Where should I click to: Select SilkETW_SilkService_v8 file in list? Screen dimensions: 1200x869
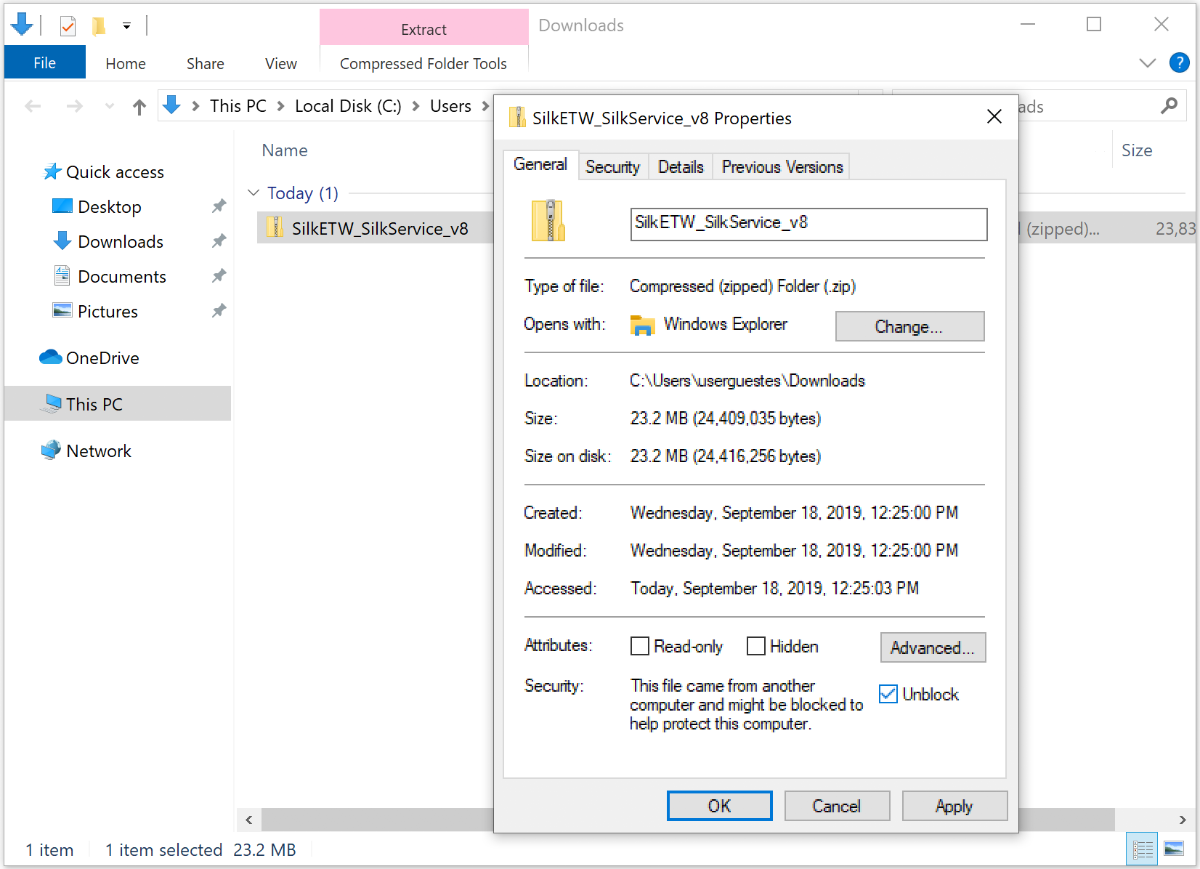[380, 228]
